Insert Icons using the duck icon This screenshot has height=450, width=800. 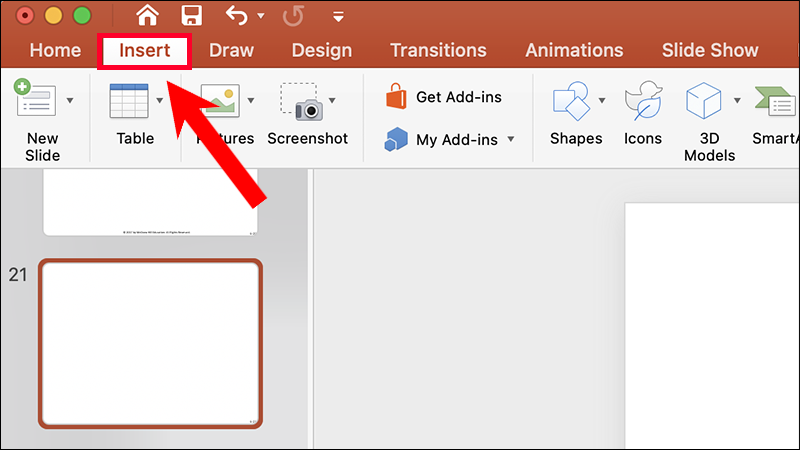[643, 101]
